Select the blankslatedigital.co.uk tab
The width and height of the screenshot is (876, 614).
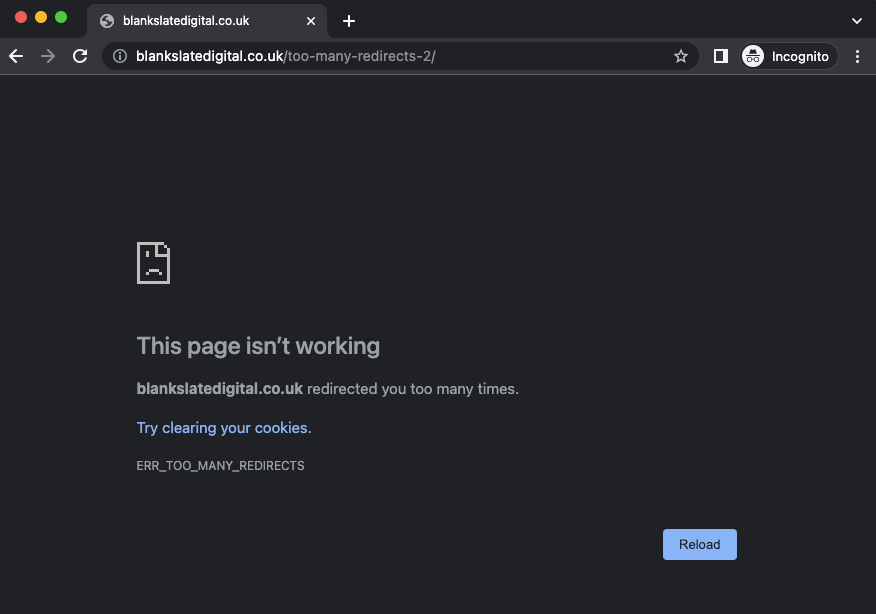[207, 21]
